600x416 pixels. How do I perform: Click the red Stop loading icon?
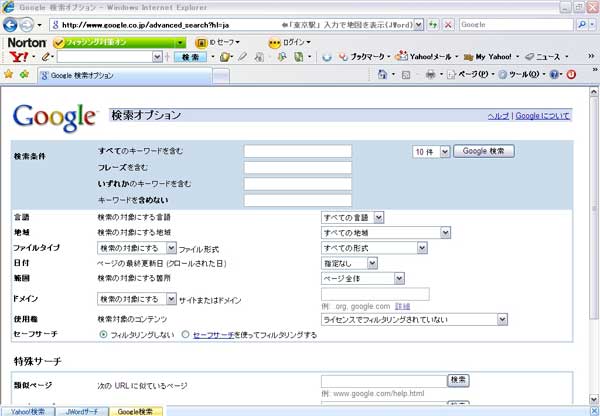448,25
